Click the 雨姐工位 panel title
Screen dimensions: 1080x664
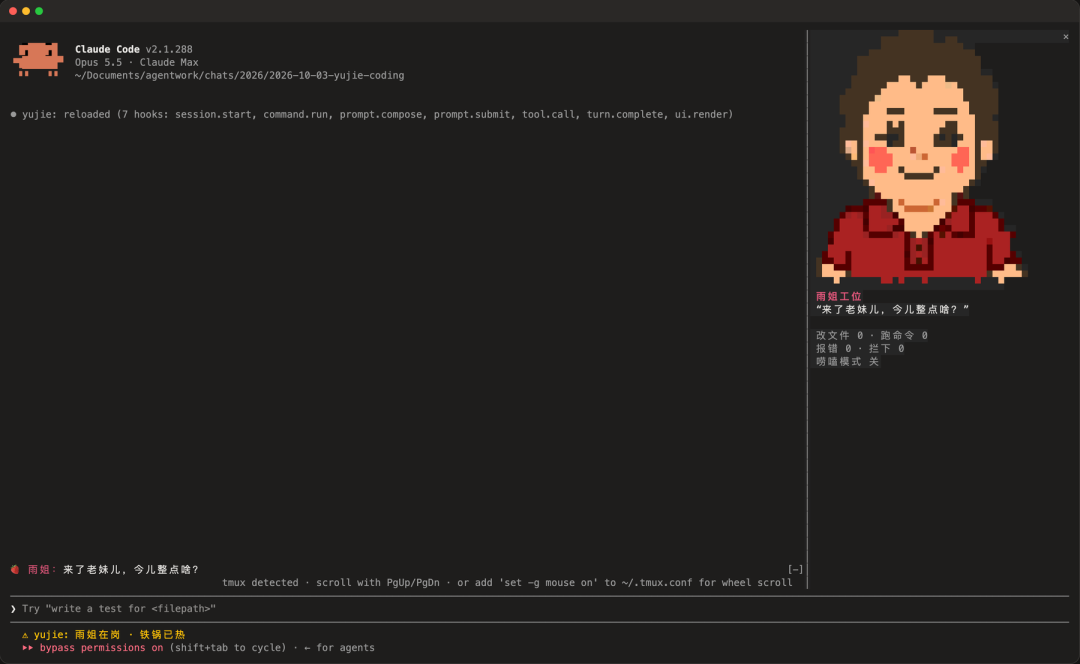click(x=838, y=297)
